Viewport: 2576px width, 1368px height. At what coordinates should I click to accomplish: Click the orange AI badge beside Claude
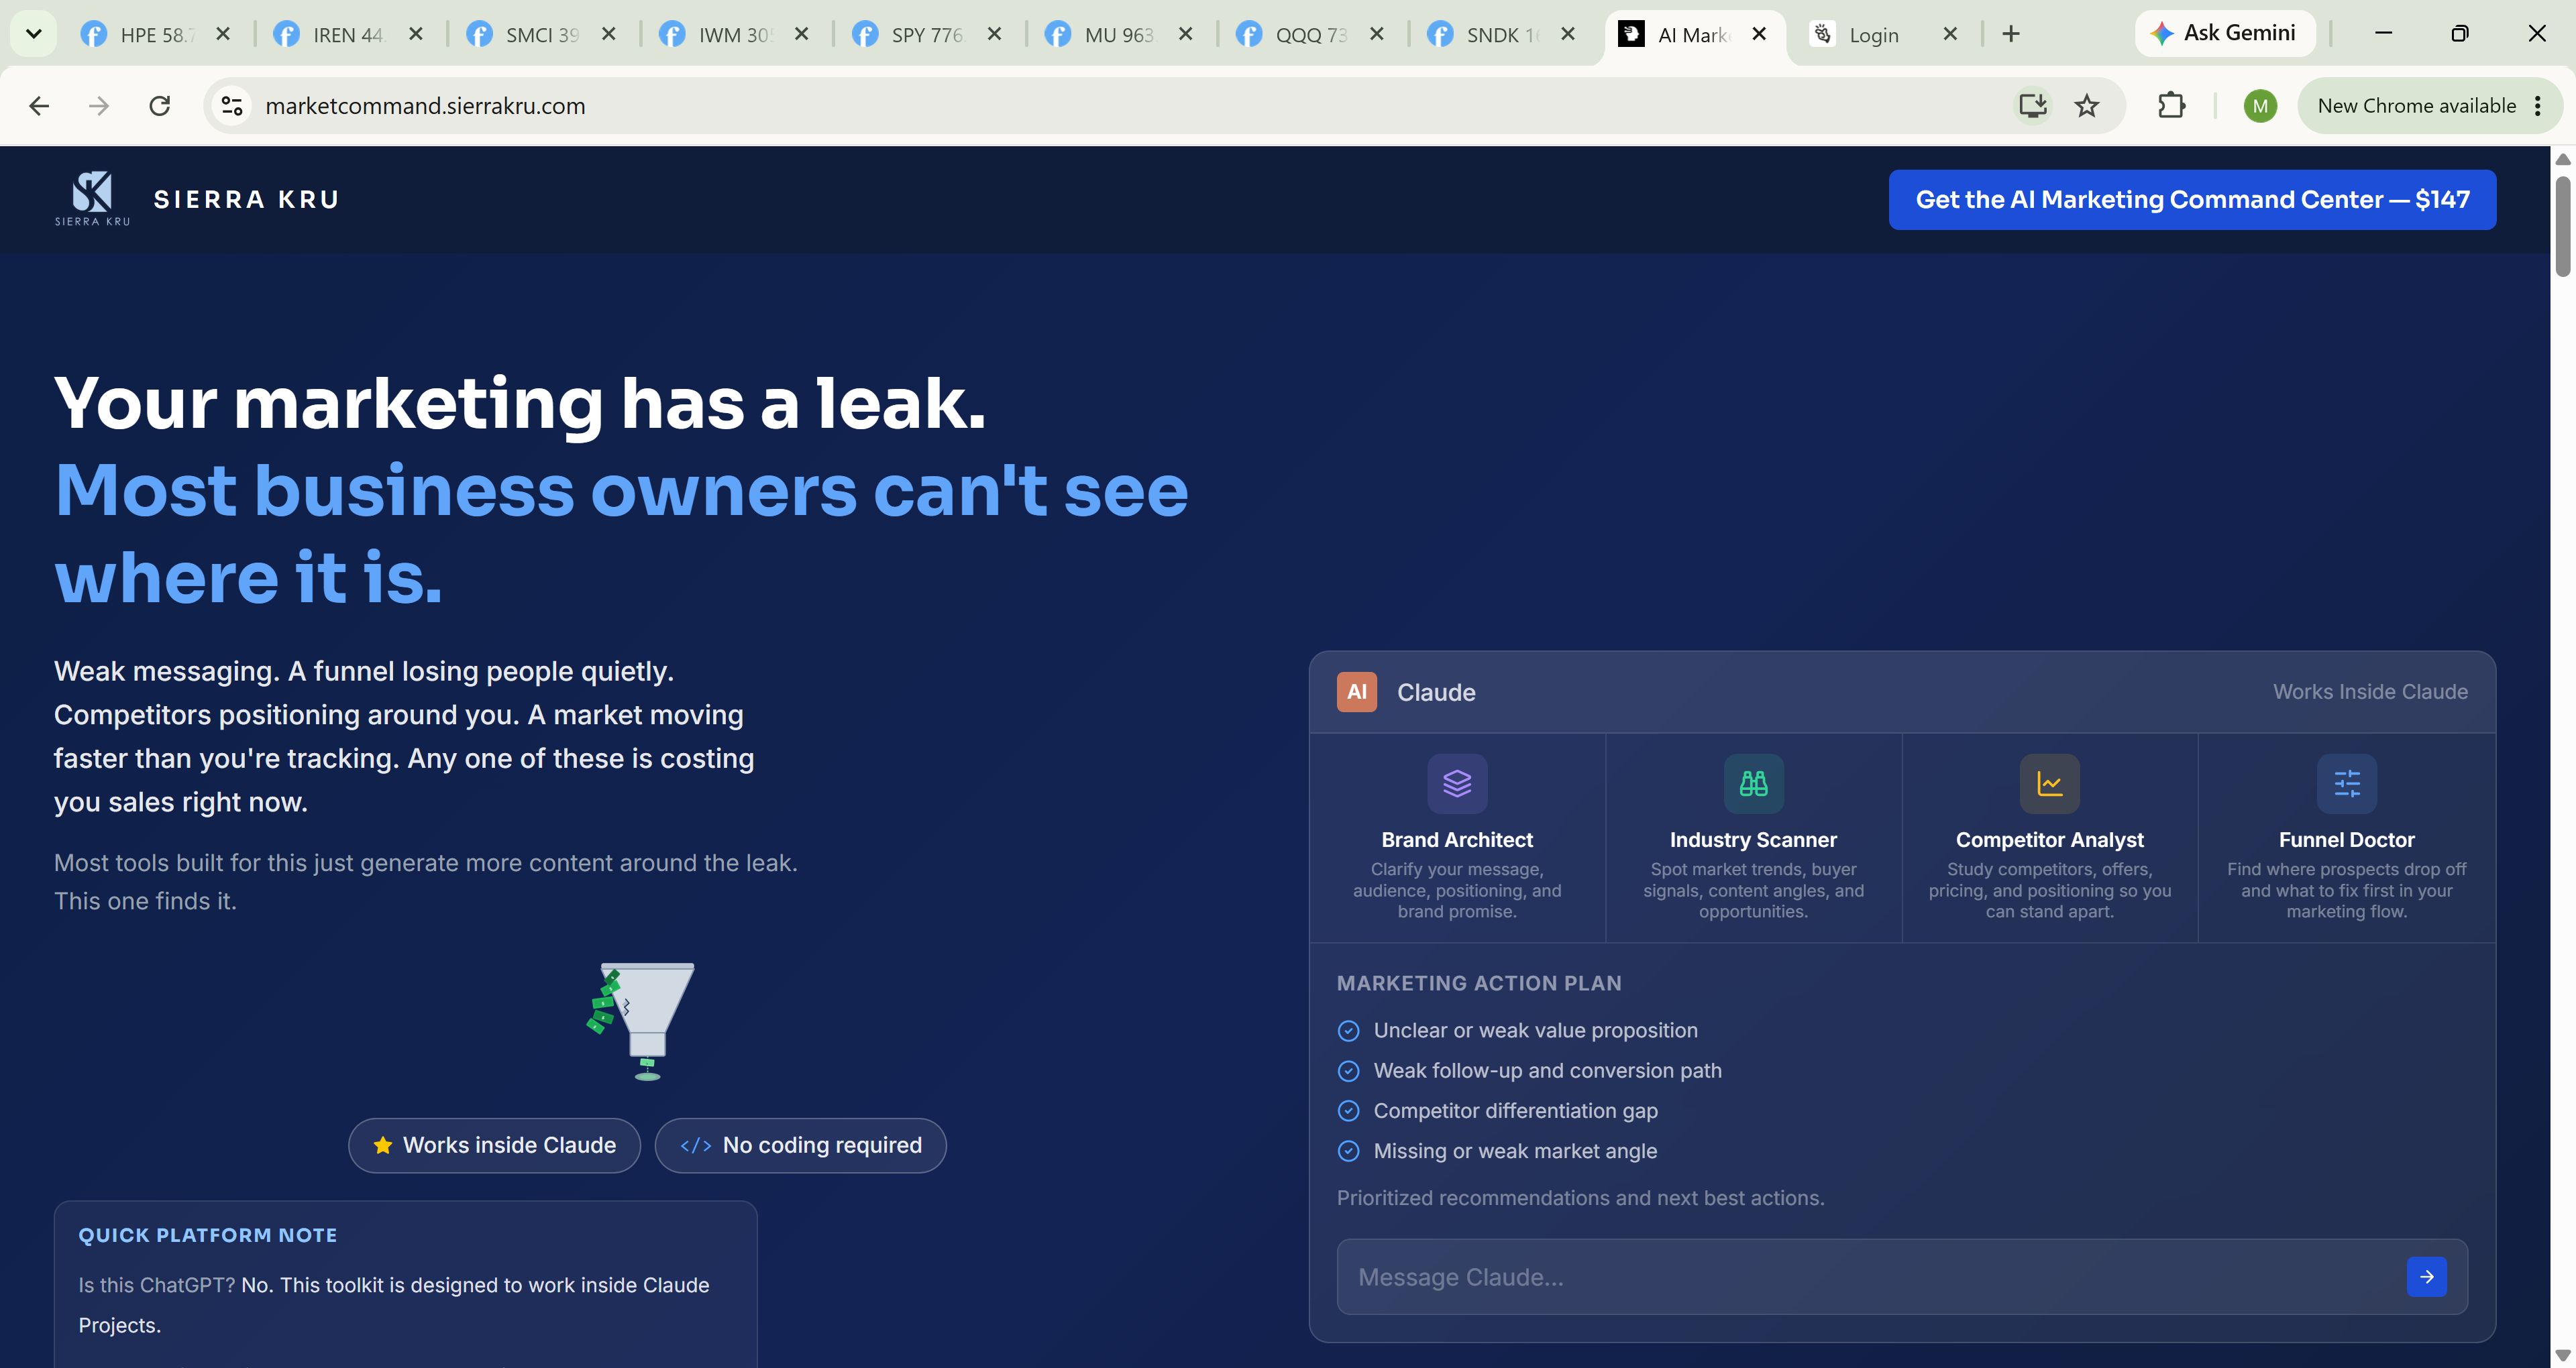(1356, 692)
